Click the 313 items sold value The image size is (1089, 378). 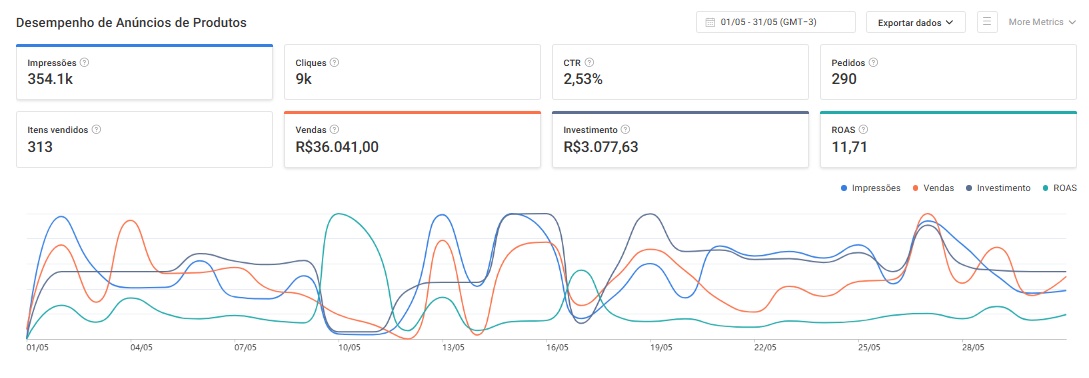tap(40, 147)
